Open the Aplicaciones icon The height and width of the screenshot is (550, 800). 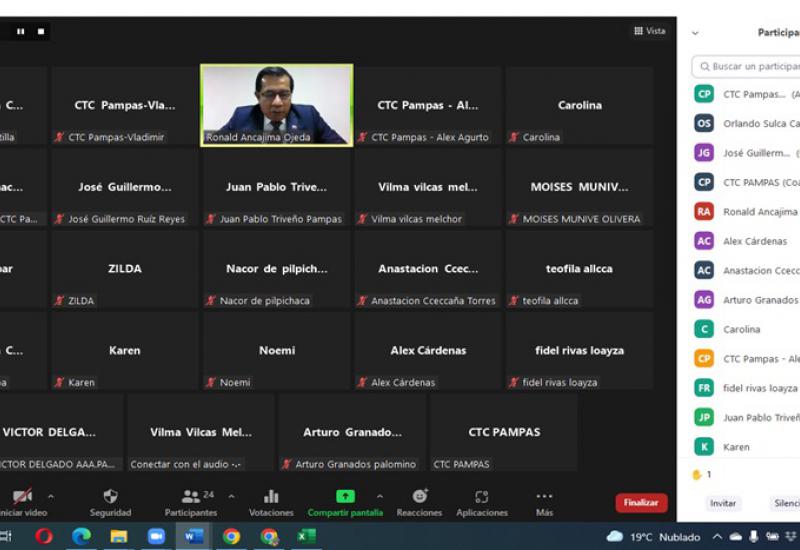[482, 497]
